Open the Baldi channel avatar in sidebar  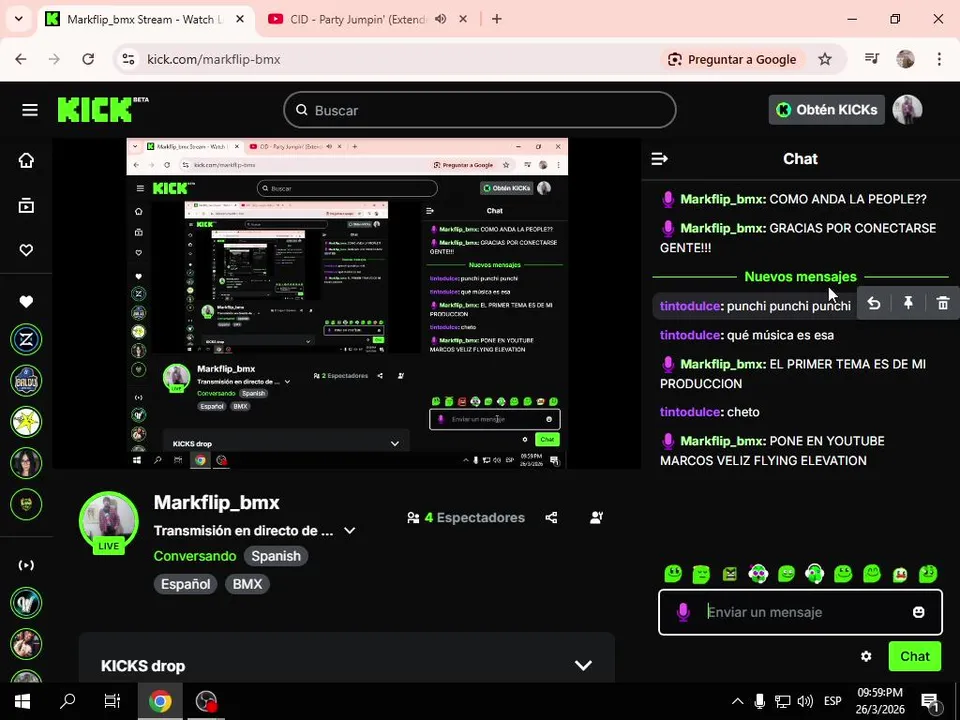pos(26,381)
